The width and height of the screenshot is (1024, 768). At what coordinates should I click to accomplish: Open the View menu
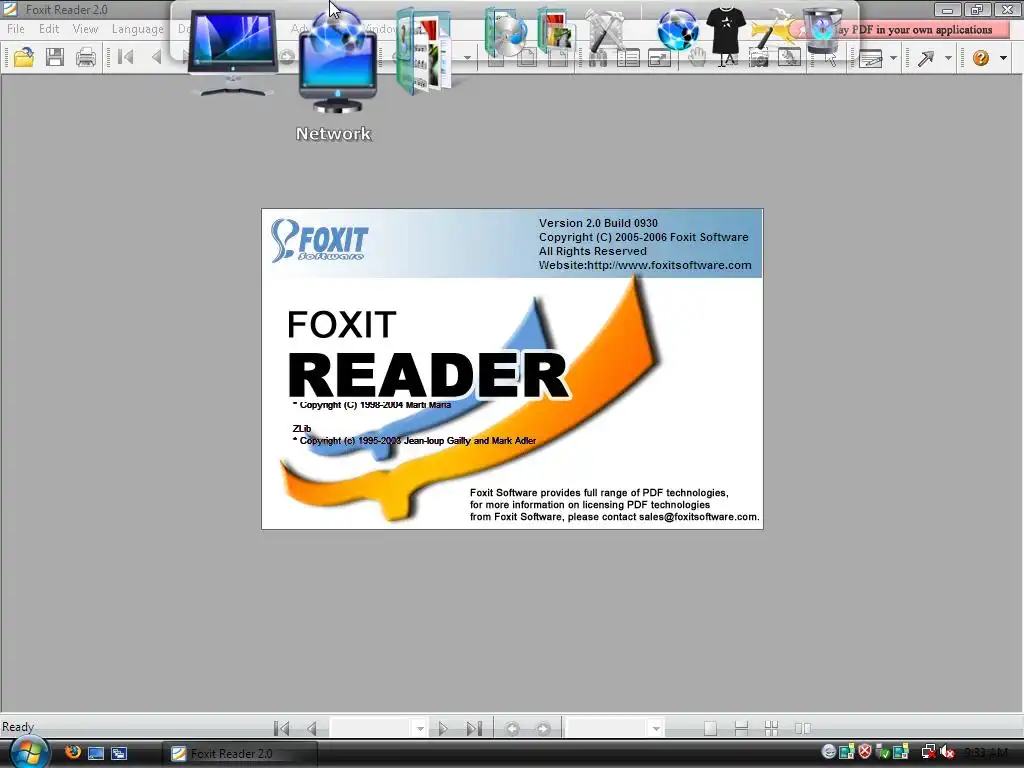(x=85, y=29)
